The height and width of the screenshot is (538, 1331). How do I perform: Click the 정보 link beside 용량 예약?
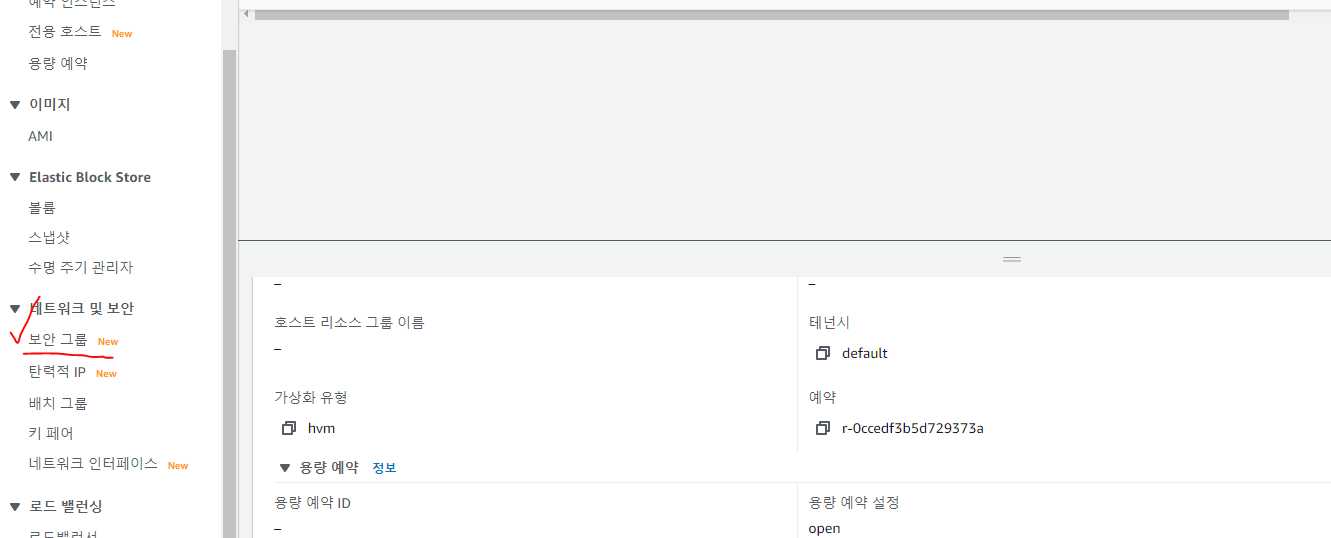coord(384,467)
